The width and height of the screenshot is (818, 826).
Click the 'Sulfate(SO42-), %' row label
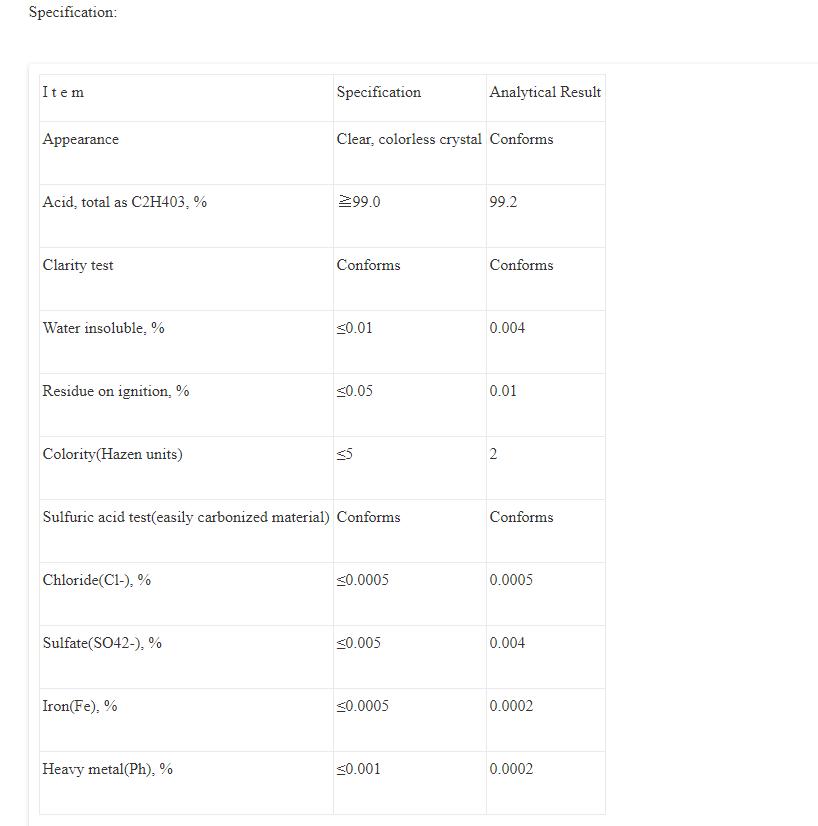tap(102, 644)
